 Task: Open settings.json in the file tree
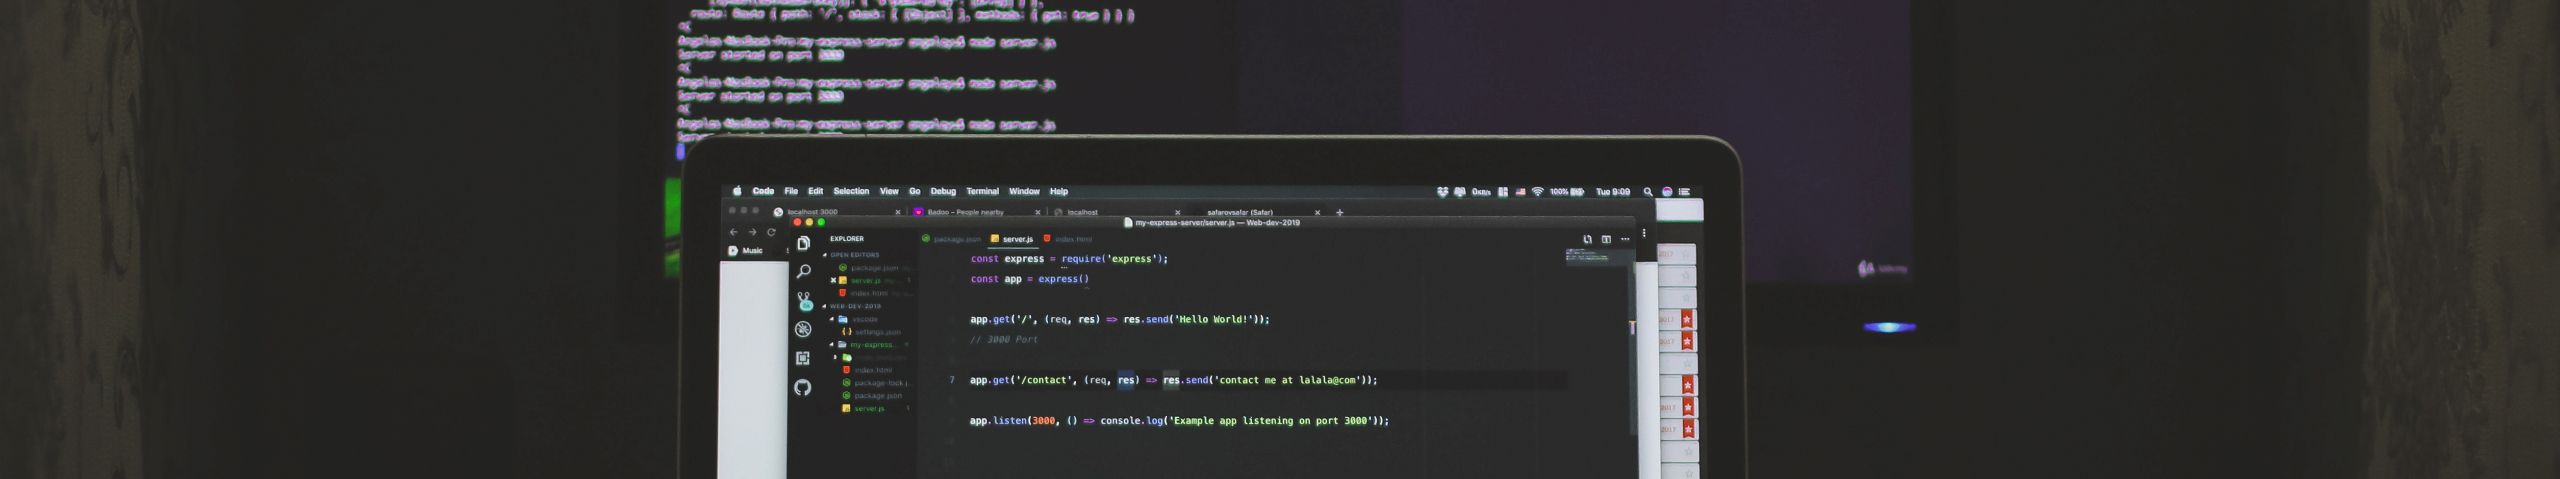pos(877,332)
